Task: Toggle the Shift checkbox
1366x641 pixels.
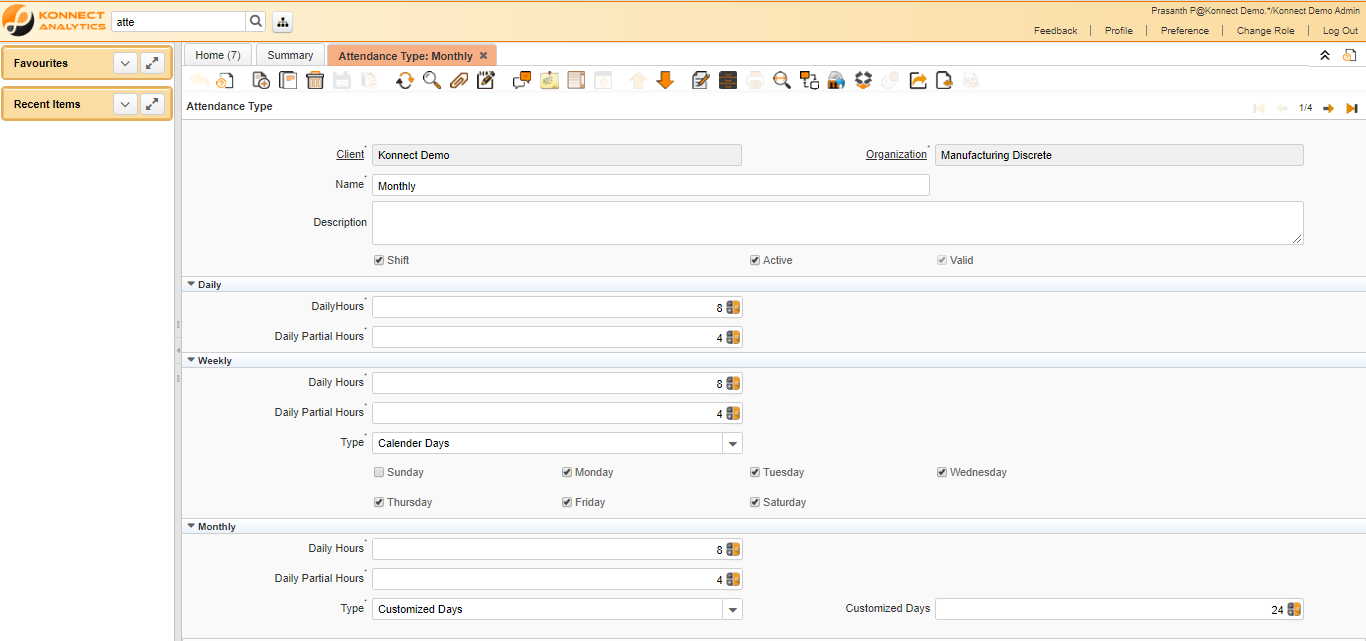Action: pos(379,260)
